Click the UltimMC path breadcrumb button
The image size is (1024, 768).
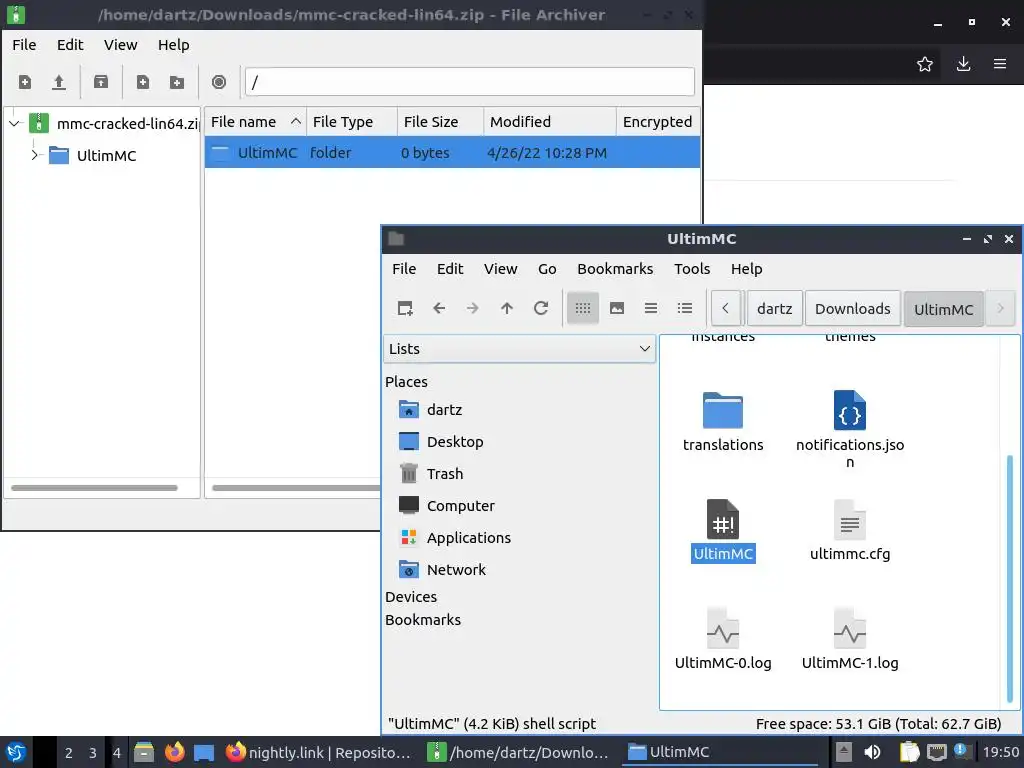point(944,309)
